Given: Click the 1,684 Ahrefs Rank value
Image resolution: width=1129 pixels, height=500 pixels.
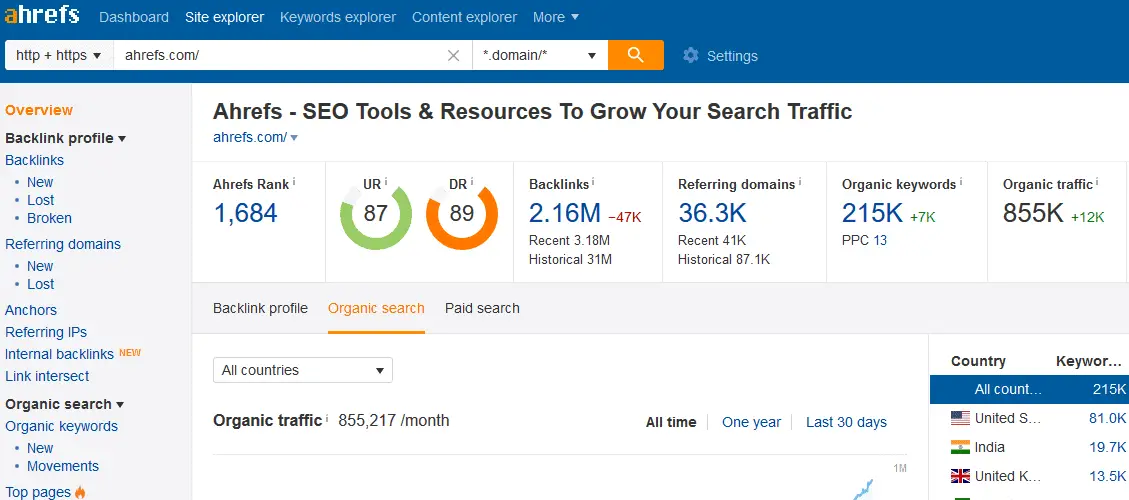Looking at the screenshot, I should [x=246, y=213].
